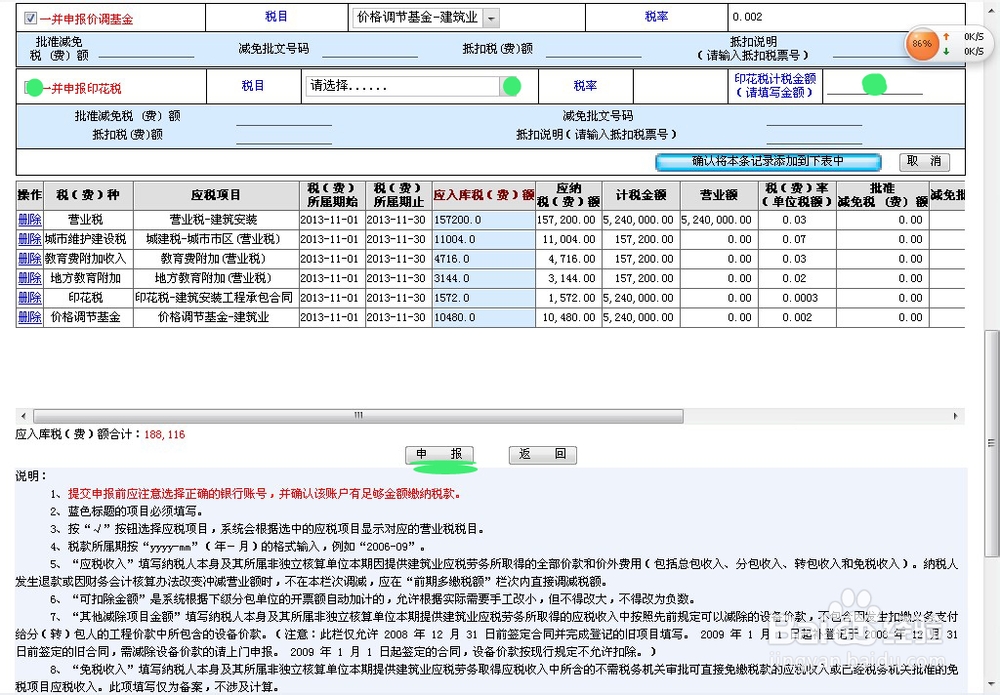Select the 城建税-城市市区(营业税) cell
This screenshot has width=1000, height=695.
pos(216,239)
